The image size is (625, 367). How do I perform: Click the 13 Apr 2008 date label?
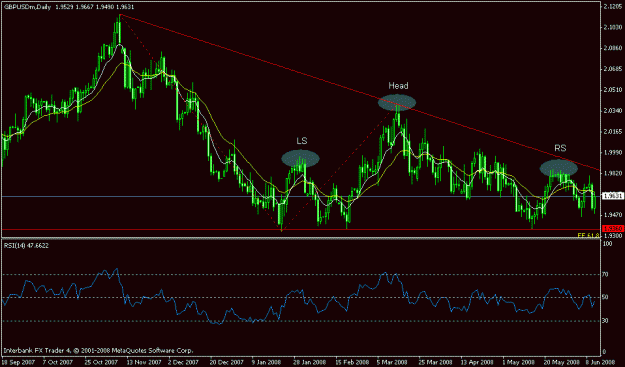tap(477, 363)
